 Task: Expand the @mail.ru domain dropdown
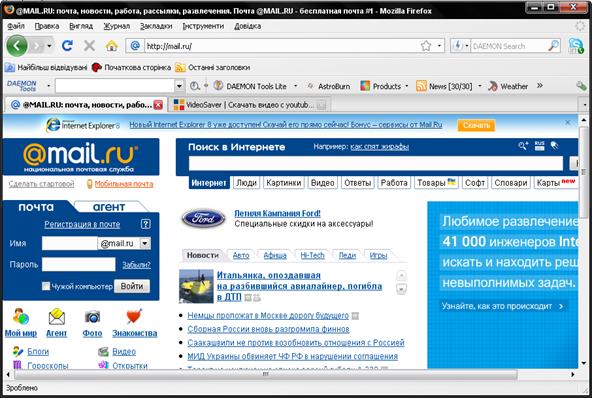point(145,243)
